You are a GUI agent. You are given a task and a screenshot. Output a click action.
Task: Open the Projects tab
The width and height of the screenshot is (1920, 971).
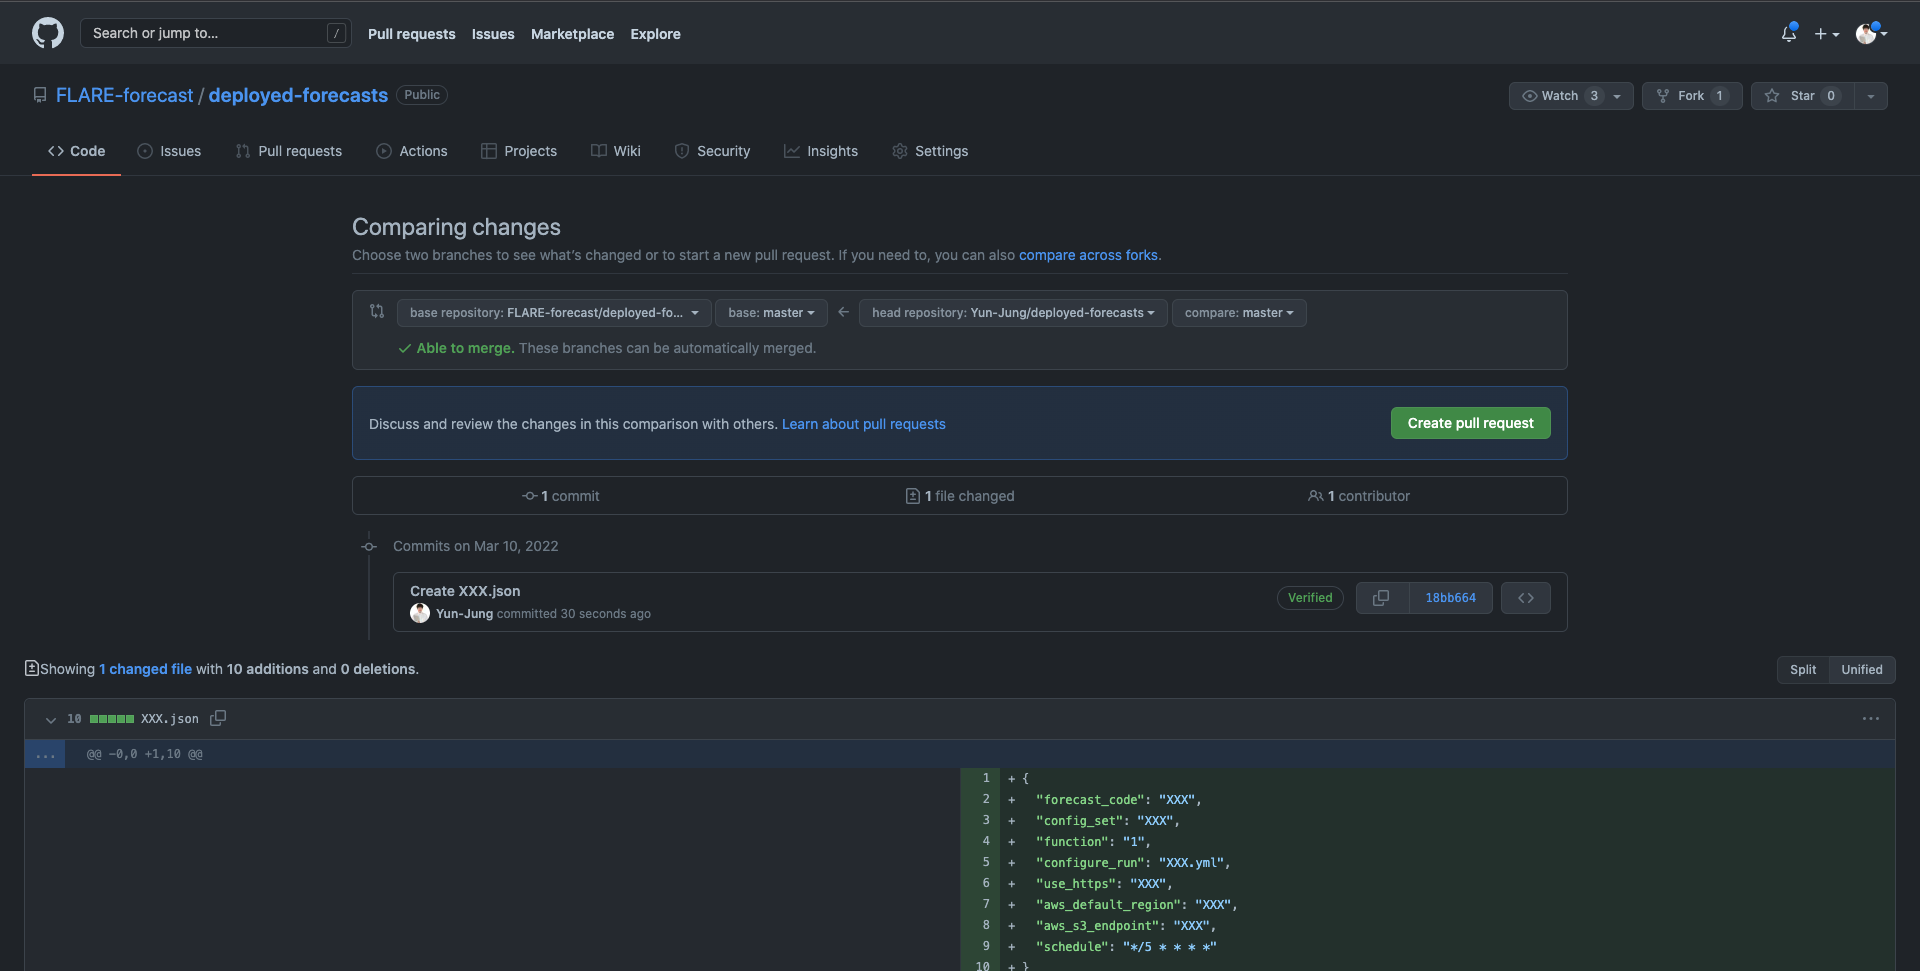519,151
